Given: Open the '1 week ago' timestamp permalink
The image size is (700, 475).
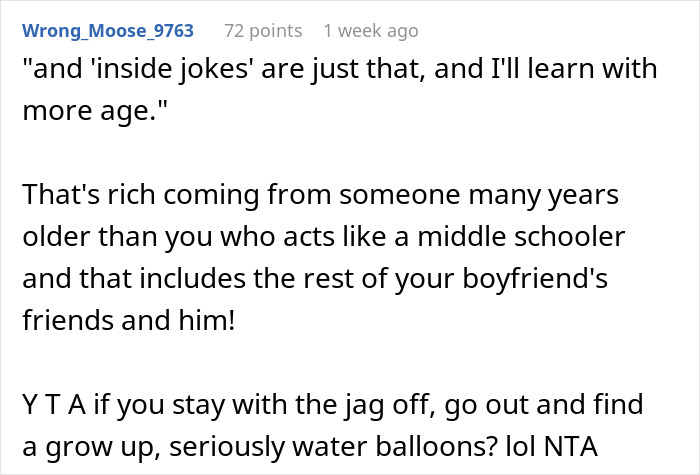Looking at the screenshot, I should (371, 31).
